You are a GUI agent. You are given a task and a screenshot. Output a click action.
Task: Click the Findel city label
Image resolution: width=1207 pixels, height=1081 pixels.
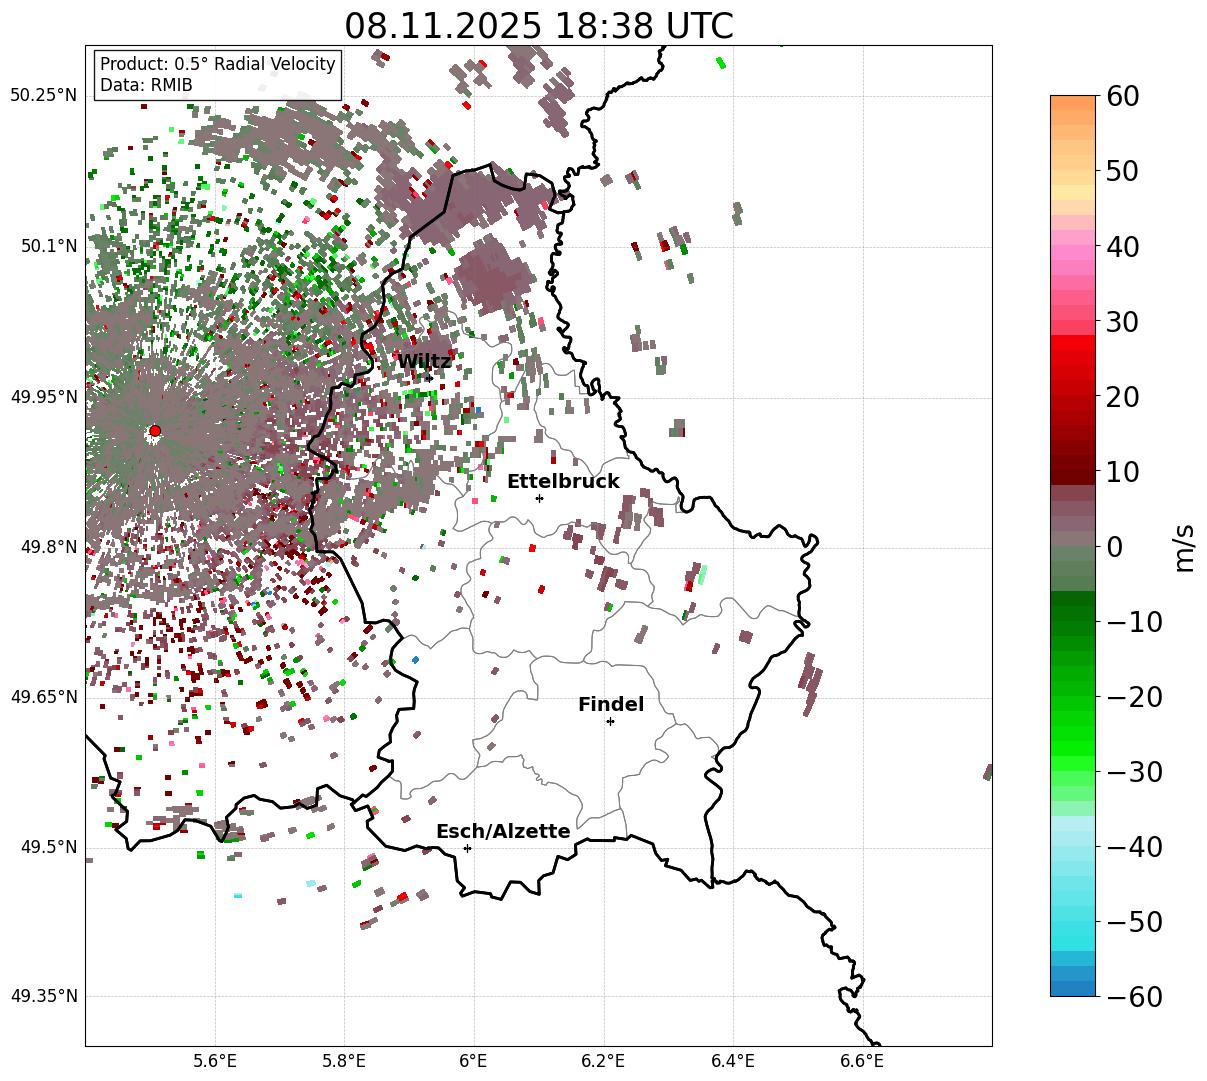[x=611, y=705]
